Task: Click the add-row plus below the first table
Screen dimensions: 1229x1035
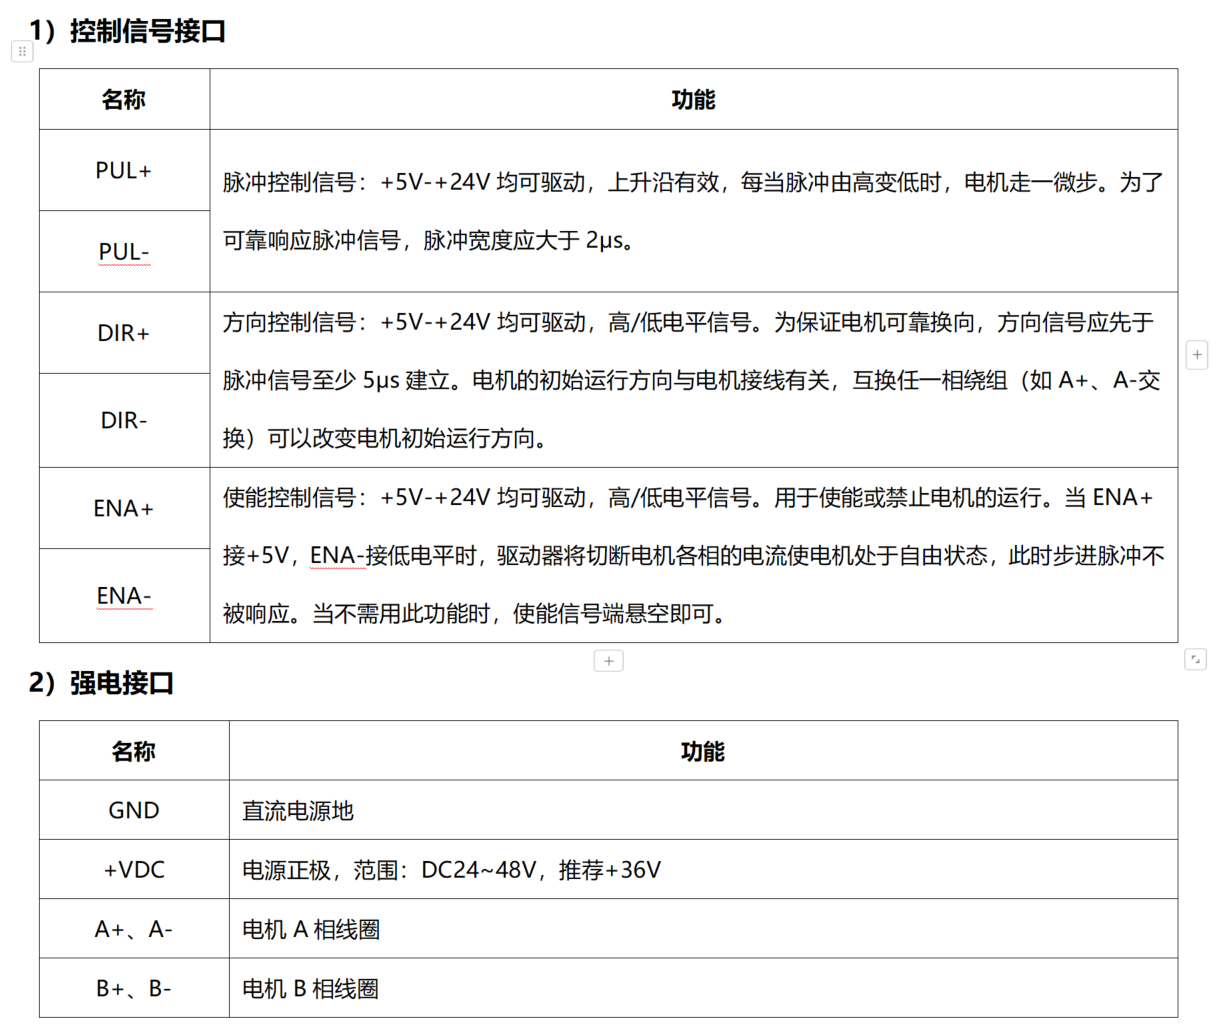Action: tap(609, 661)
